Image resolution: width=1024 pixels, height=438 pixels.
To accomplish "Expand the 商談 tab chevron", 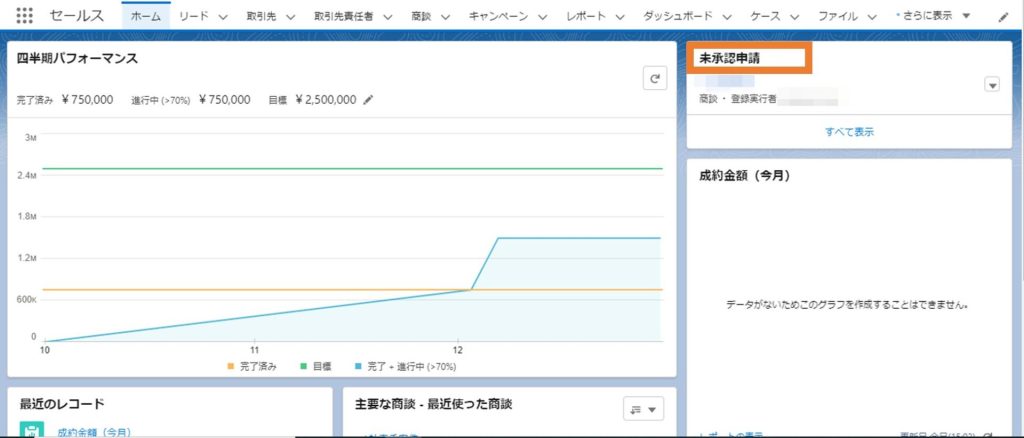I will pos(445,17).
